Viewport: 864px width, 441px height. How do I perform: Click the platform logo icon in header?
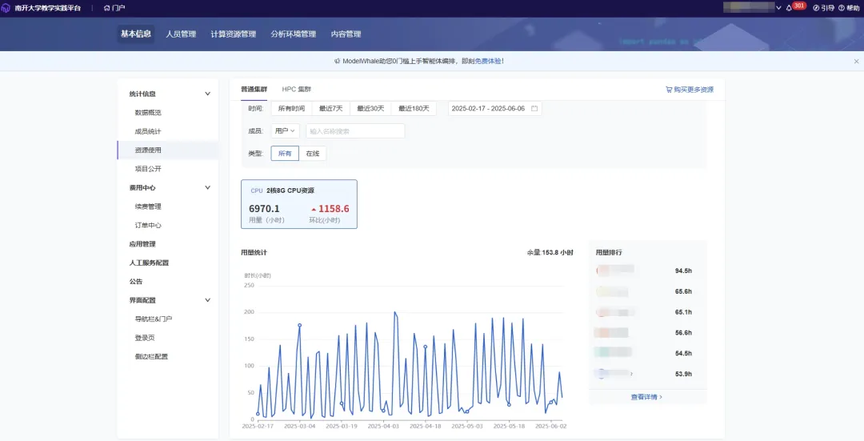pos(6,8)
